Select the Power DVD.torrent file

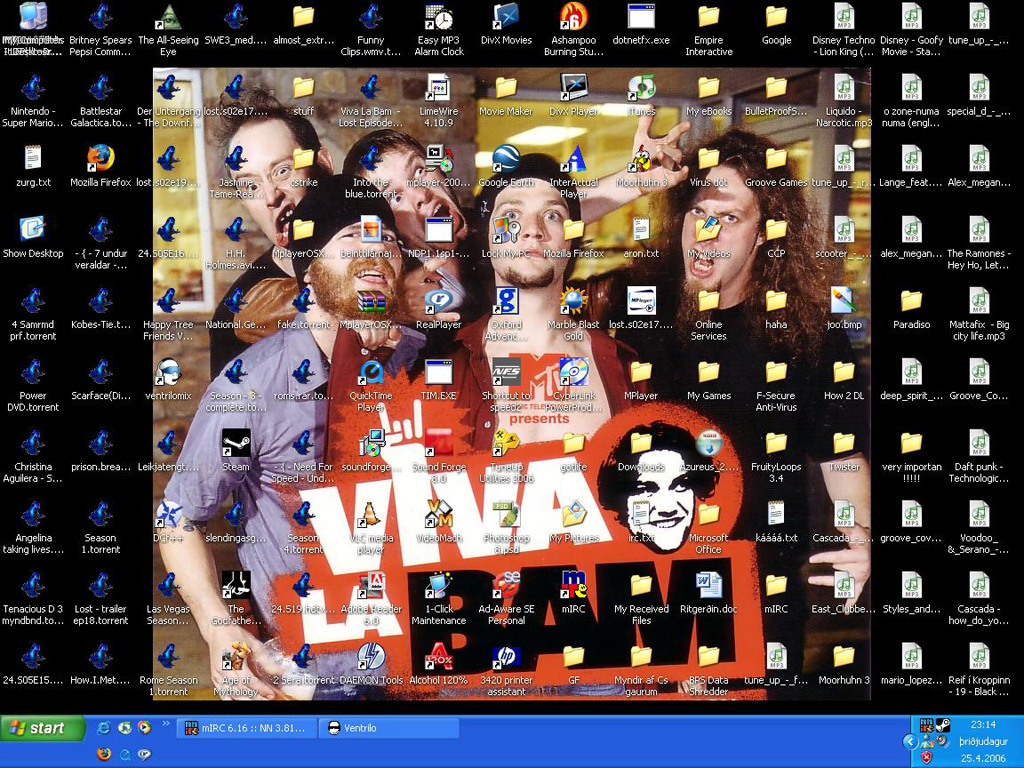33,385
